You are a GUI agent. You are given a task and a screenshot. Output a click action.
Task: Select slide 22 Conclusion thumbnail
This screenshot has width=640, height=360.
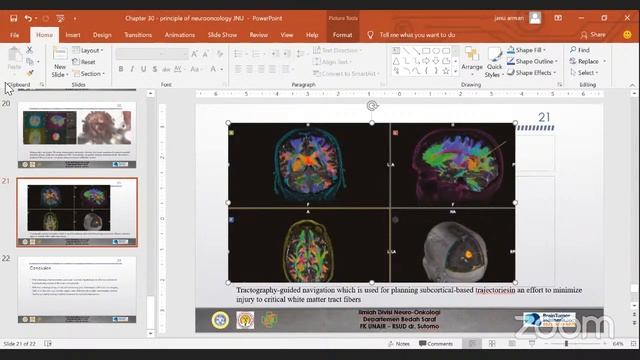77,289
